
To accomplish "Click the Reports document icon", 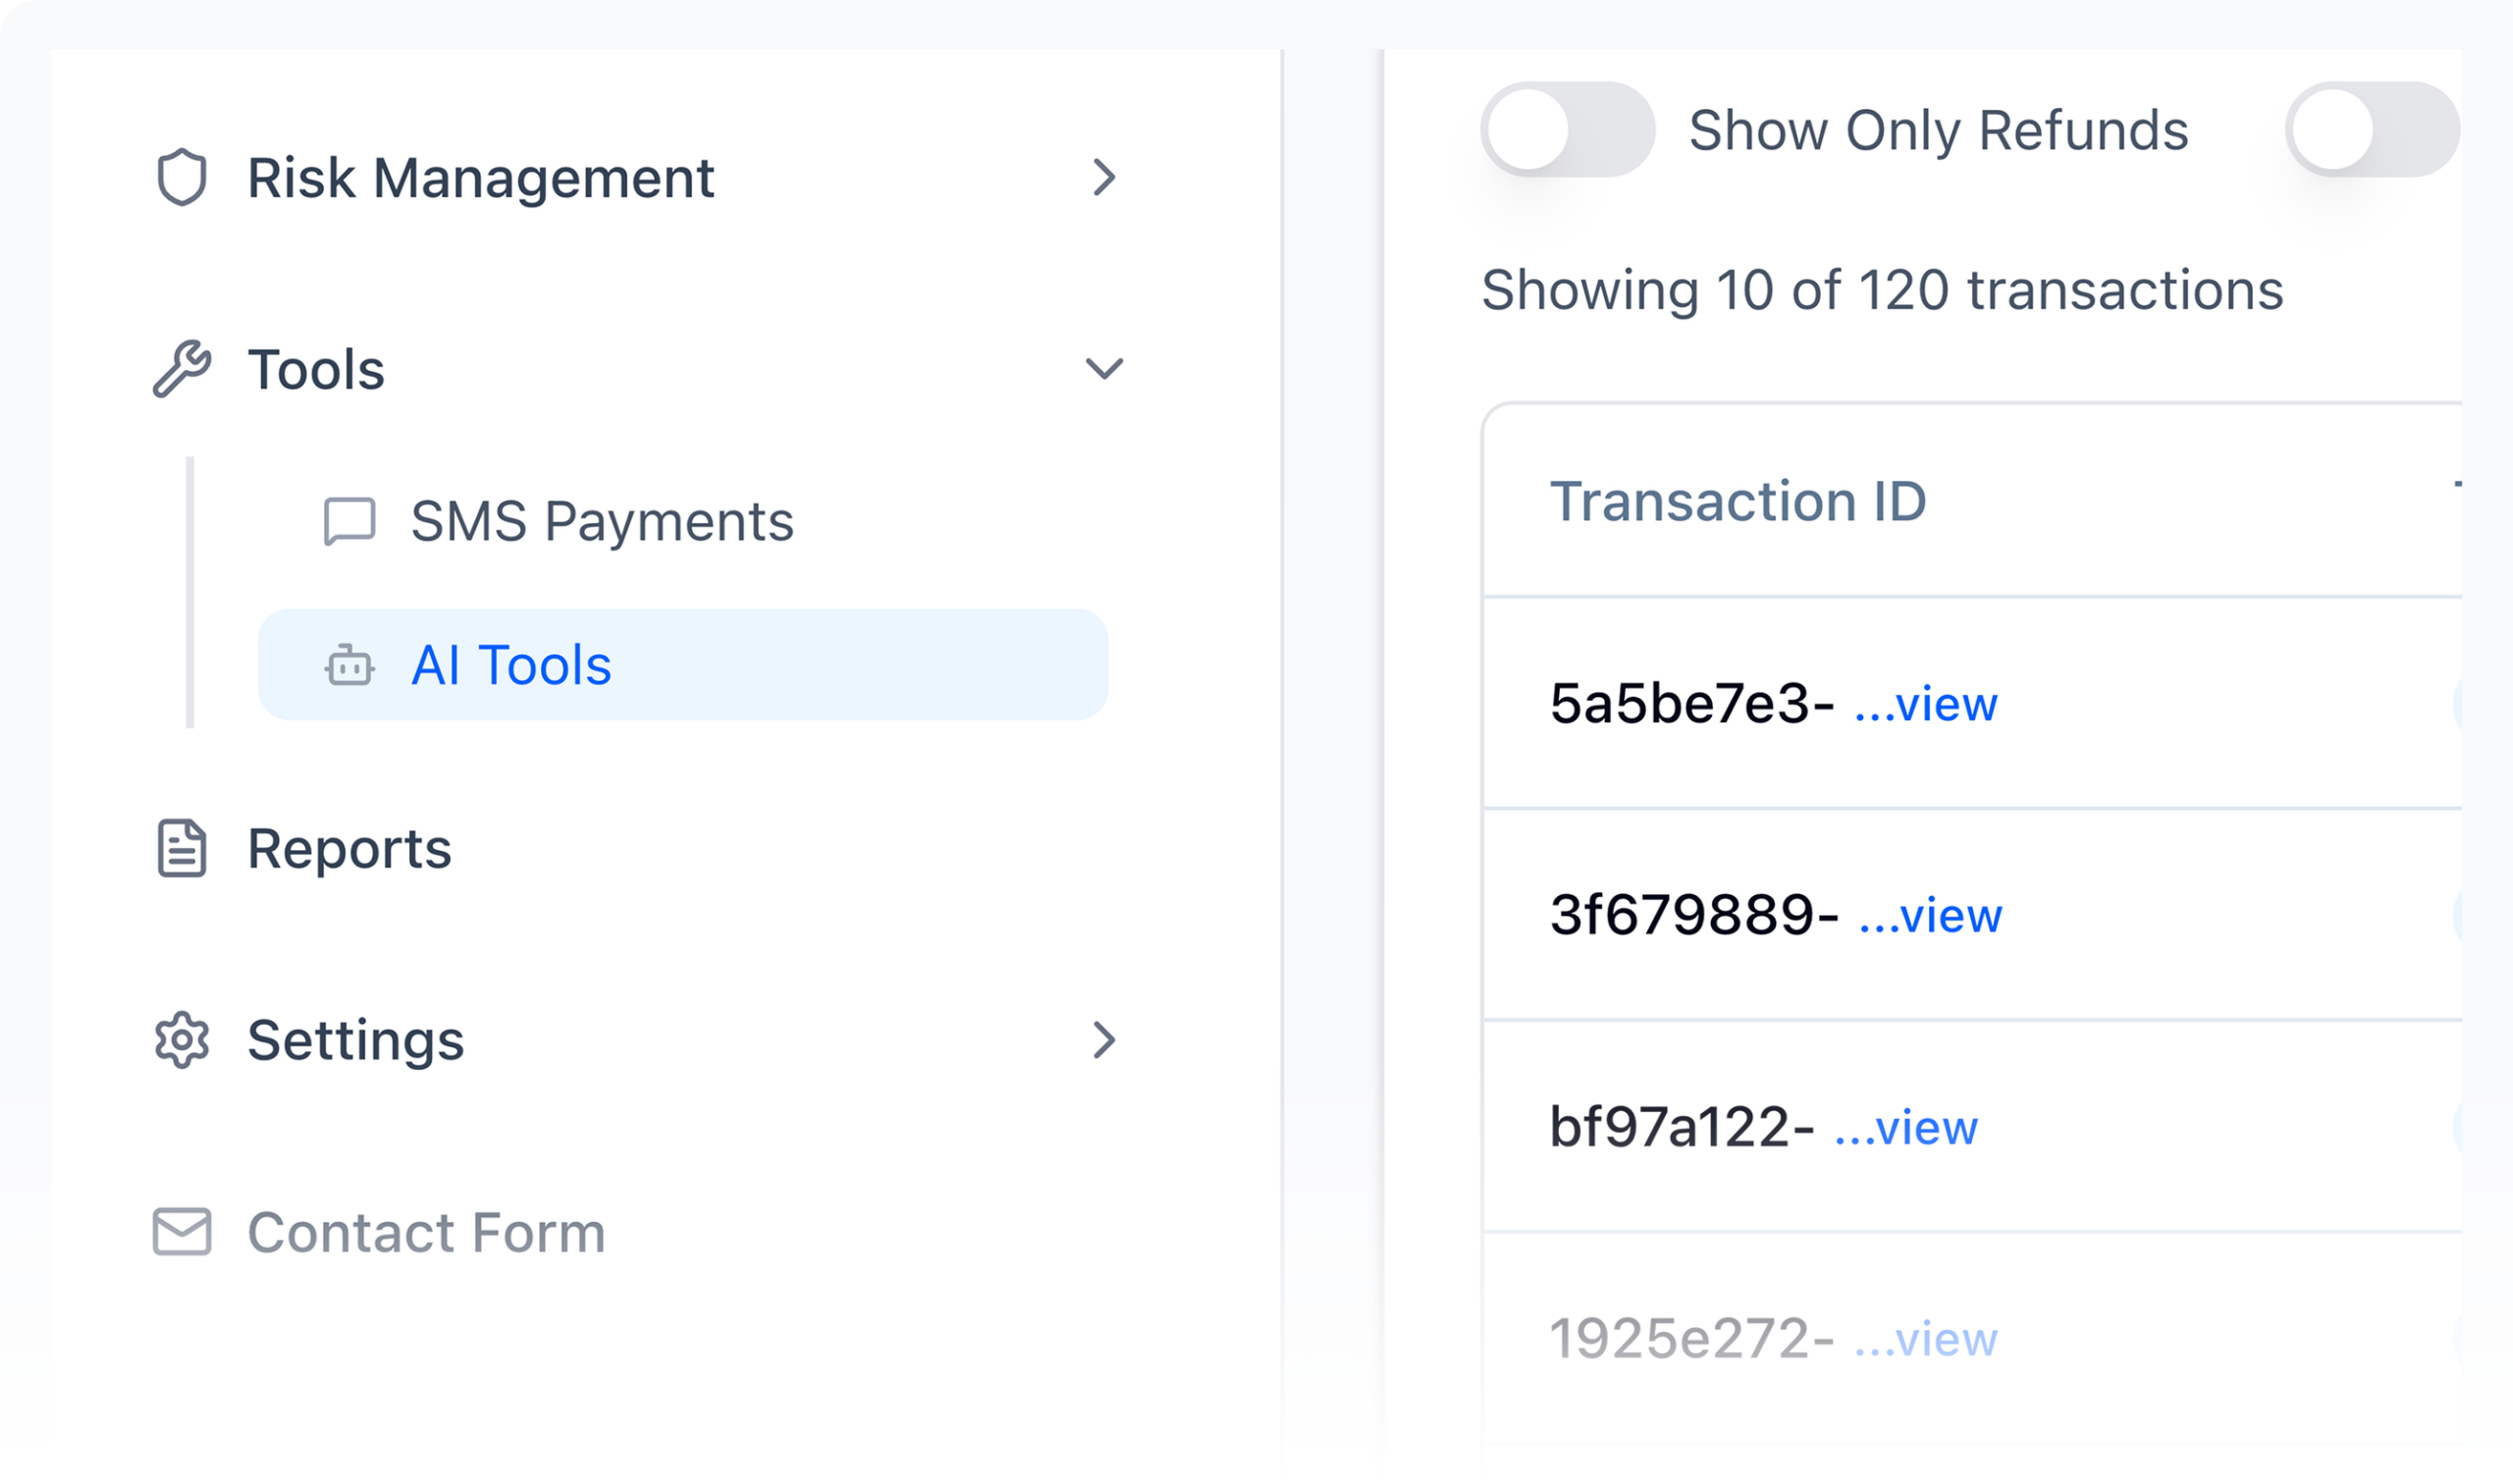I will point(182,849).
